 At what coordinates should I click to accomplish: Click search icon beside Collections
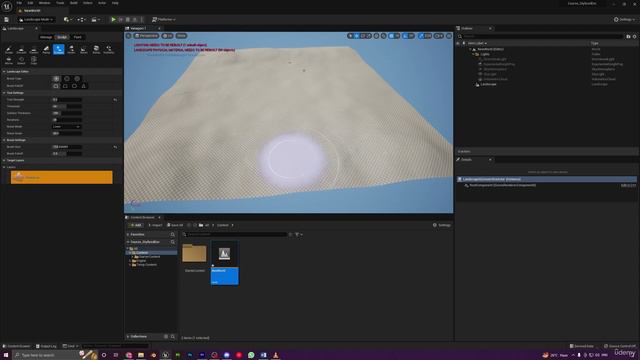click(x=173, y=337)
